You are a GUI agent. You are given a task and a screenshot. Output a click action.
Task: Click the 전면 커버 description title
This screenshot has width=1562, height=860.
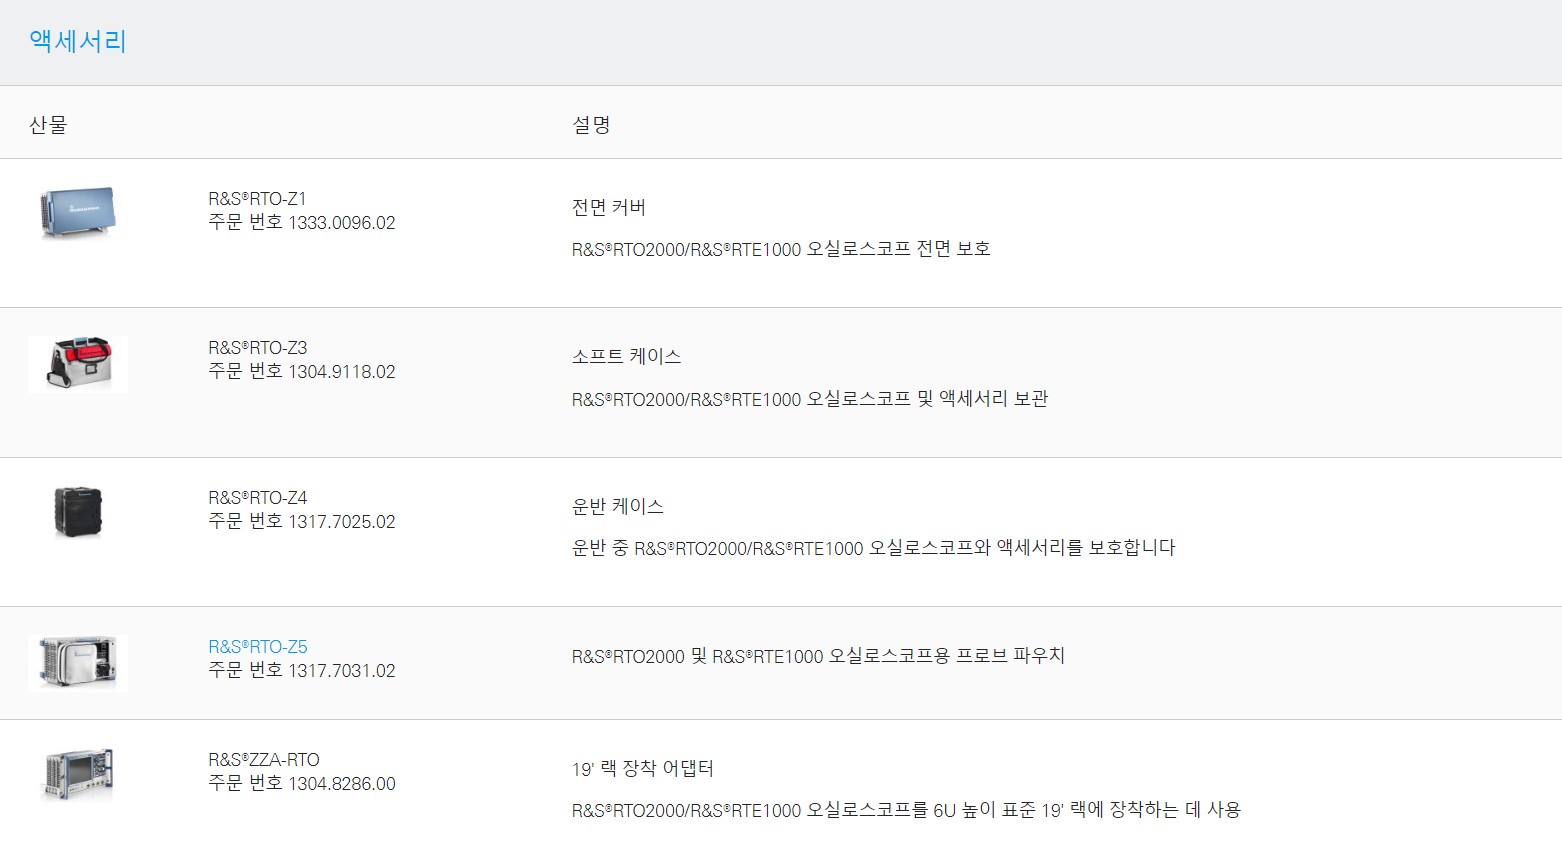609,208
